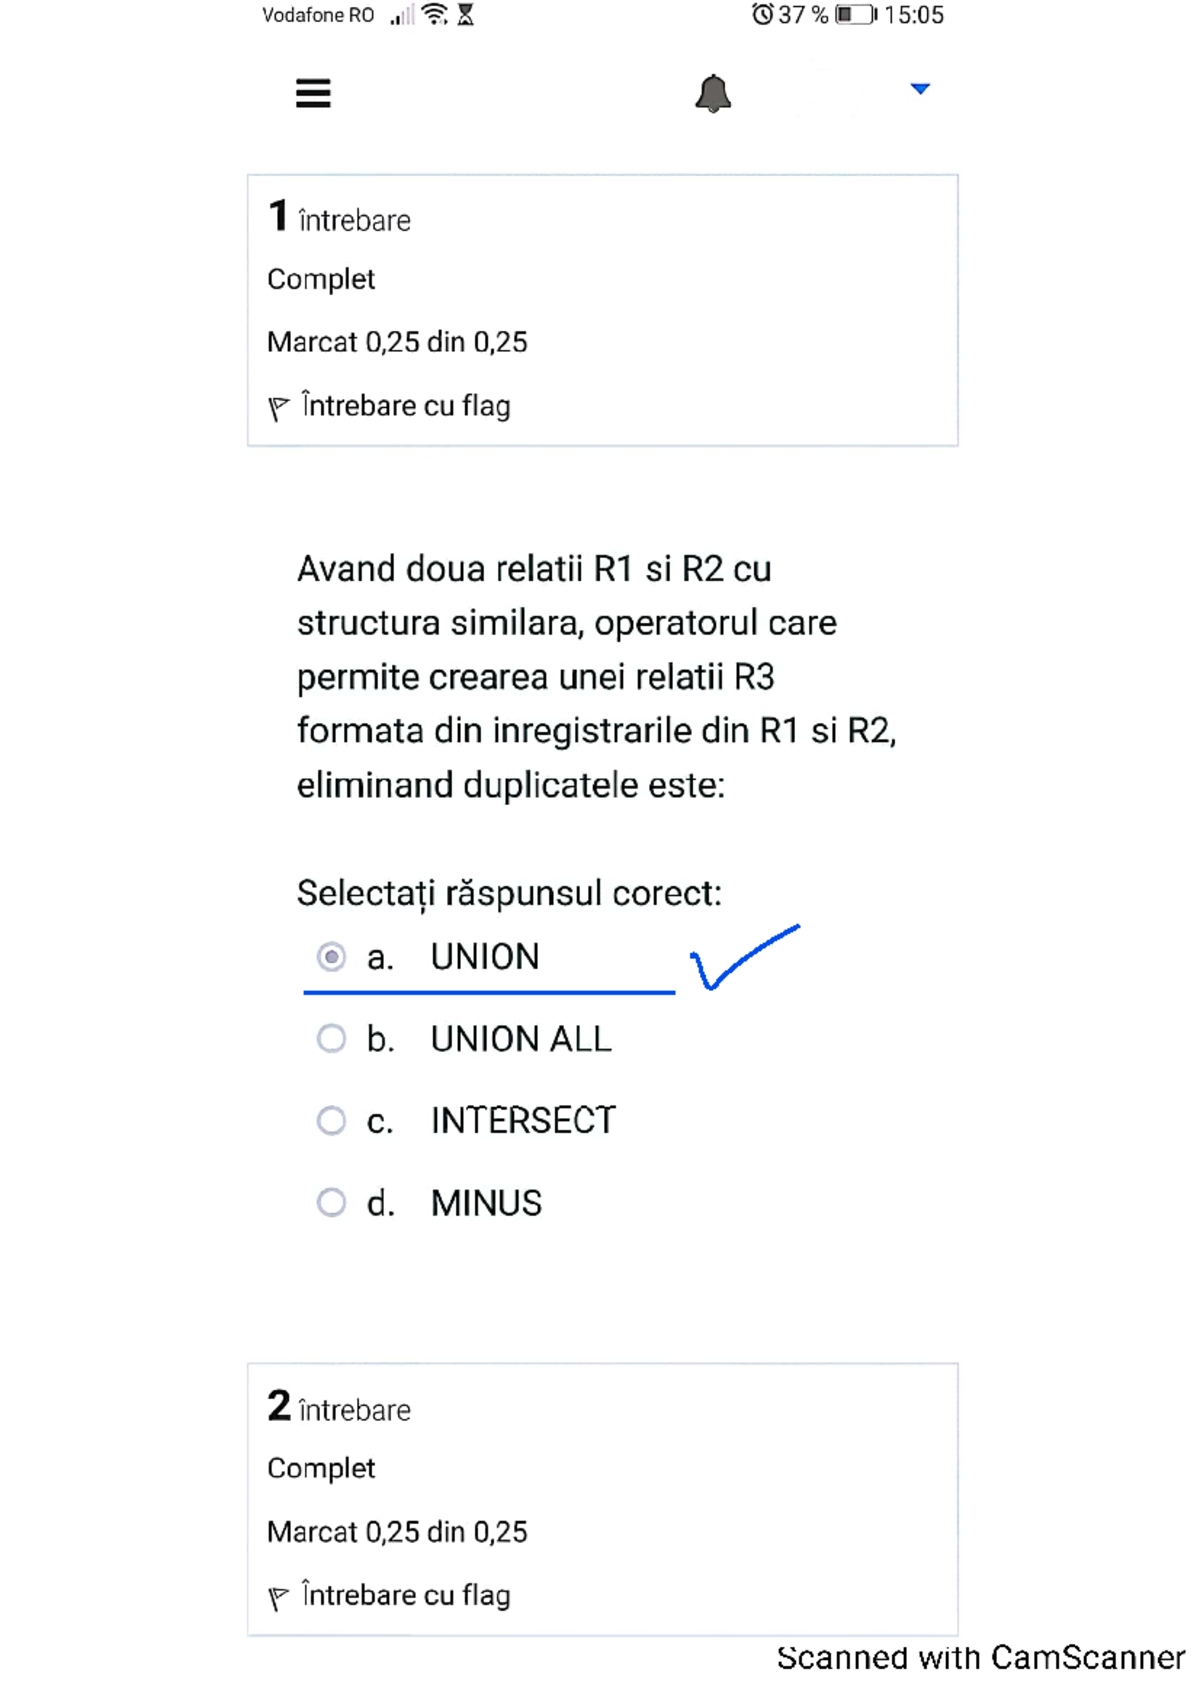The height and width of the screenshot is (1698, 1200).
Task: Select the UNION ALL radio option
Action: (x=331, y=1039)
